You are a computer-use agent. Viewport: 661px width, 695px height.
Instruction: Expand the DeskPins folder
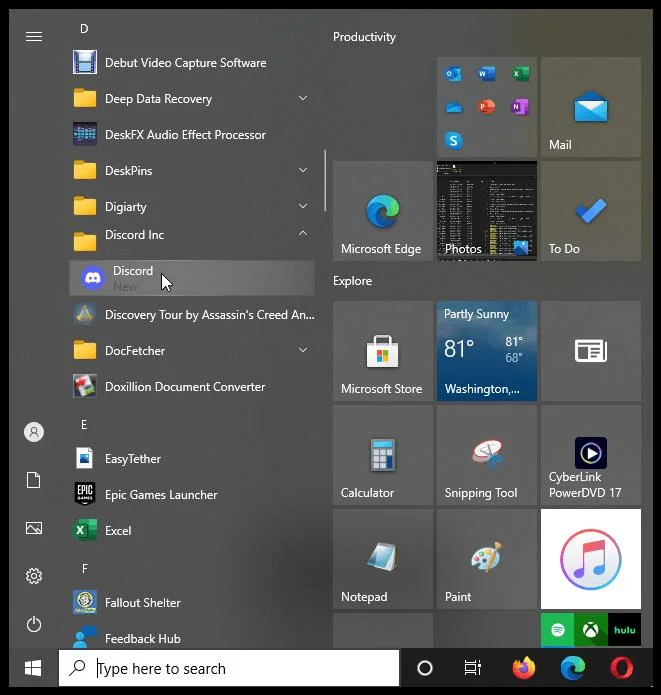pyautogui.click(x=303, y=170)
